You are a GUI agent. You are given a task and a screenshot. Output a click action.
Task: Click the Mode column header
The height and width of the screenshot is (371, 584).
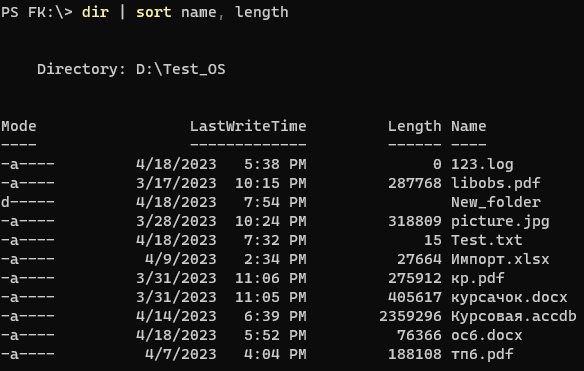[19, 126]
